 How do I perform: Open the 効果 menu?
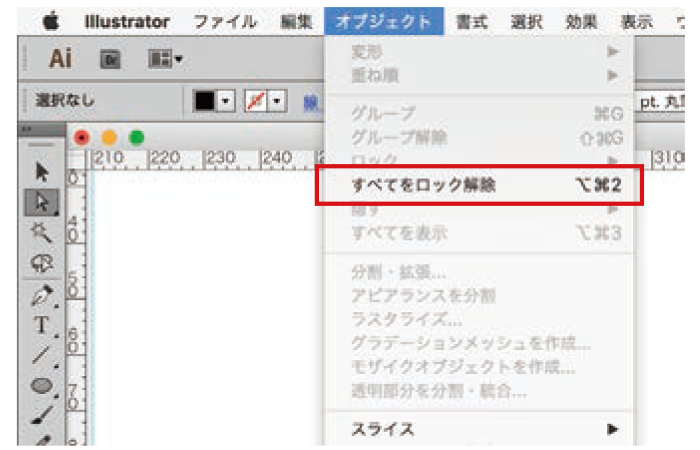581,21
